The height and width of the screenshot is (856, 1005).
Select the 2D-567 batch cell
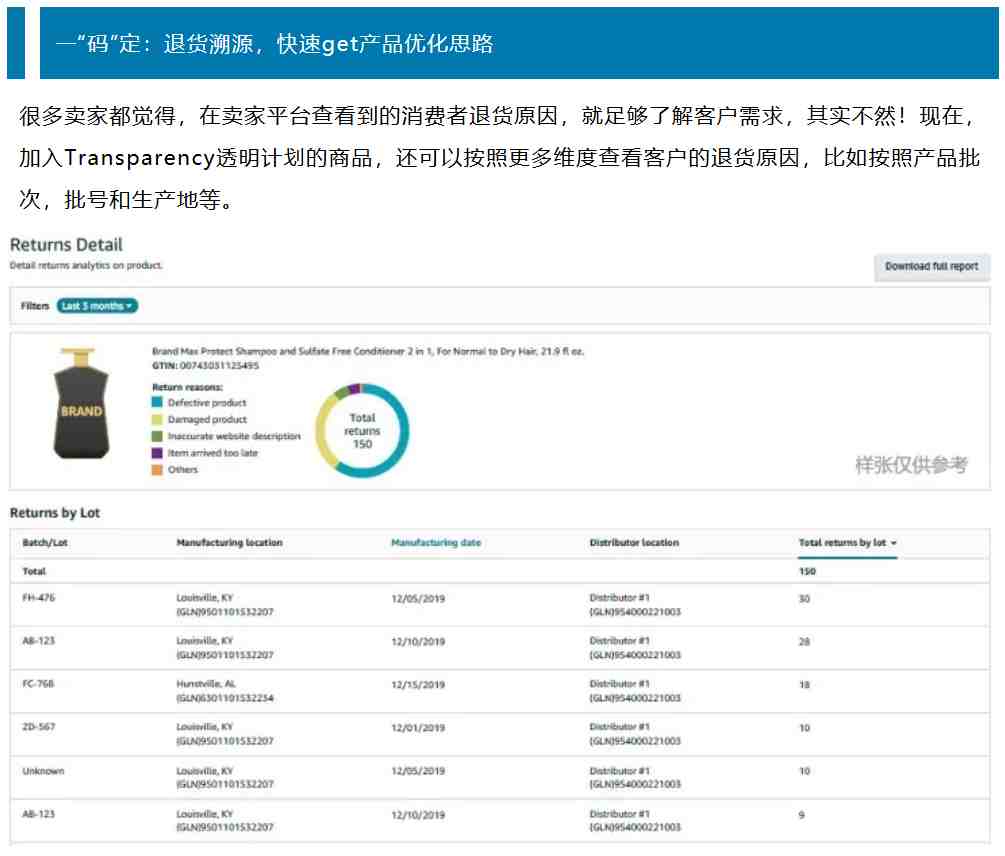(x=39, y=727)
